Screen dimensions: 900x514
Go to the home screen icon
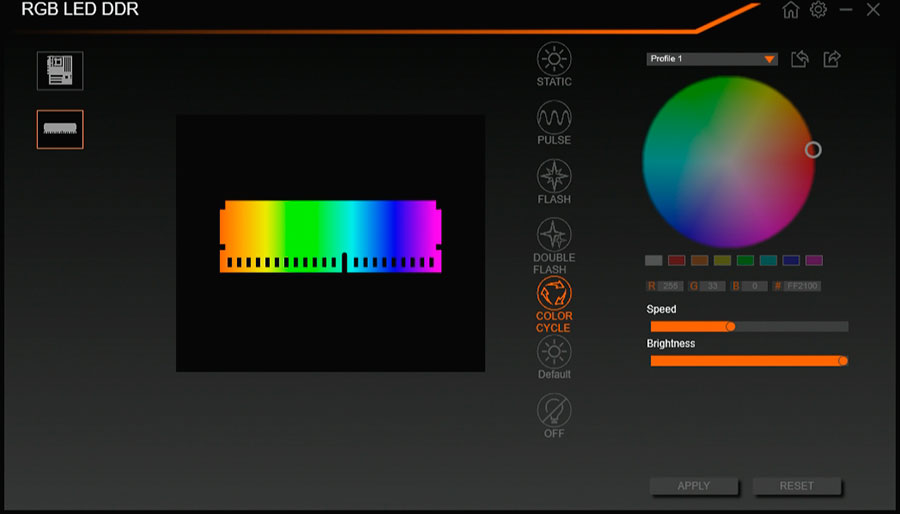791,10
